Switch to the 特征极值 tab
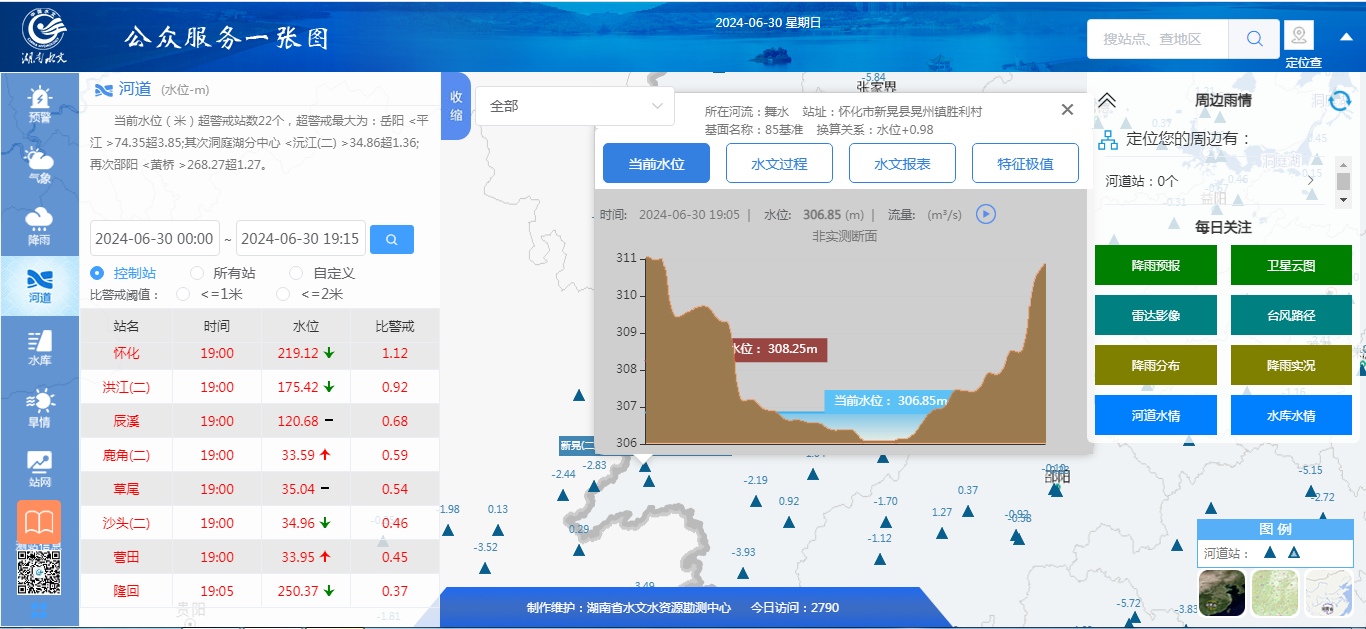The width and height of the screenshot is (1366, 629). pos(1025,163)
